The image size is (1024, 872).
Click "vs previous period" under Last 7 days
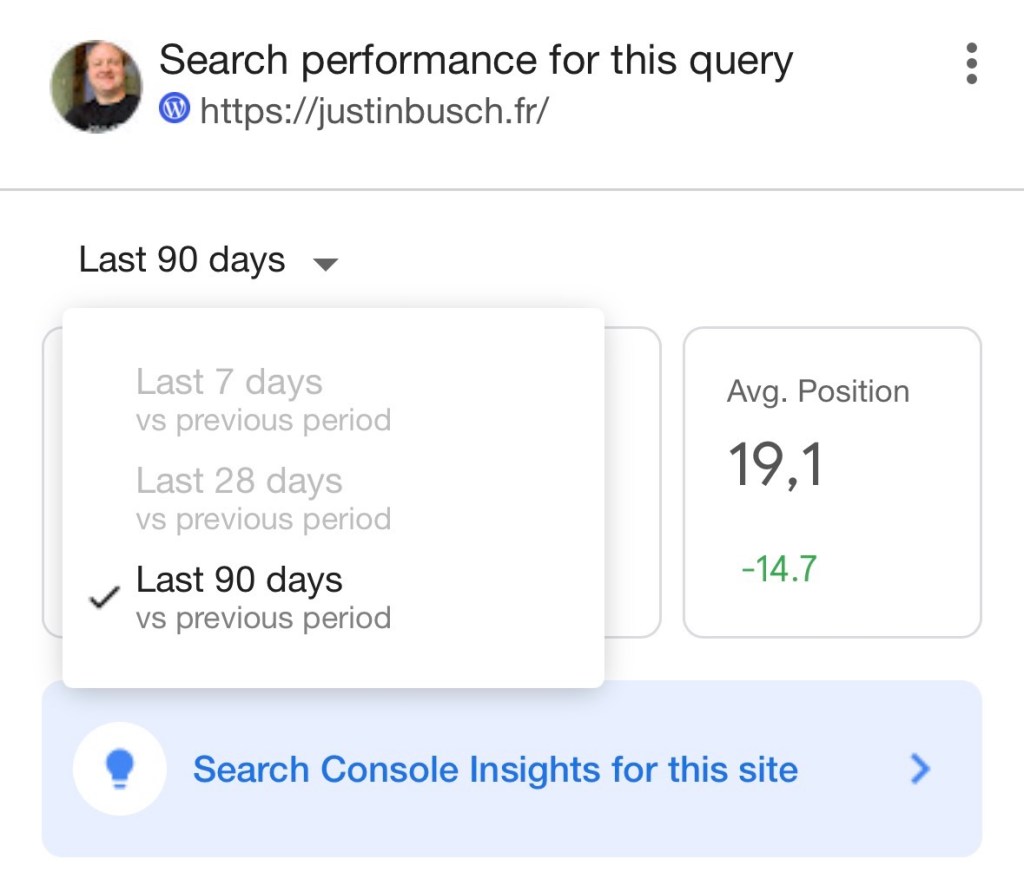pyautogui.click(x=263, y=420)
